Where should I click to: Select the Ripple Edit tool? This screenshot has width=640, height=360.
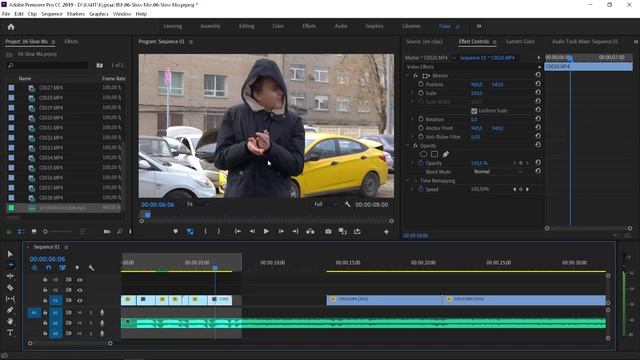[10, 276]
